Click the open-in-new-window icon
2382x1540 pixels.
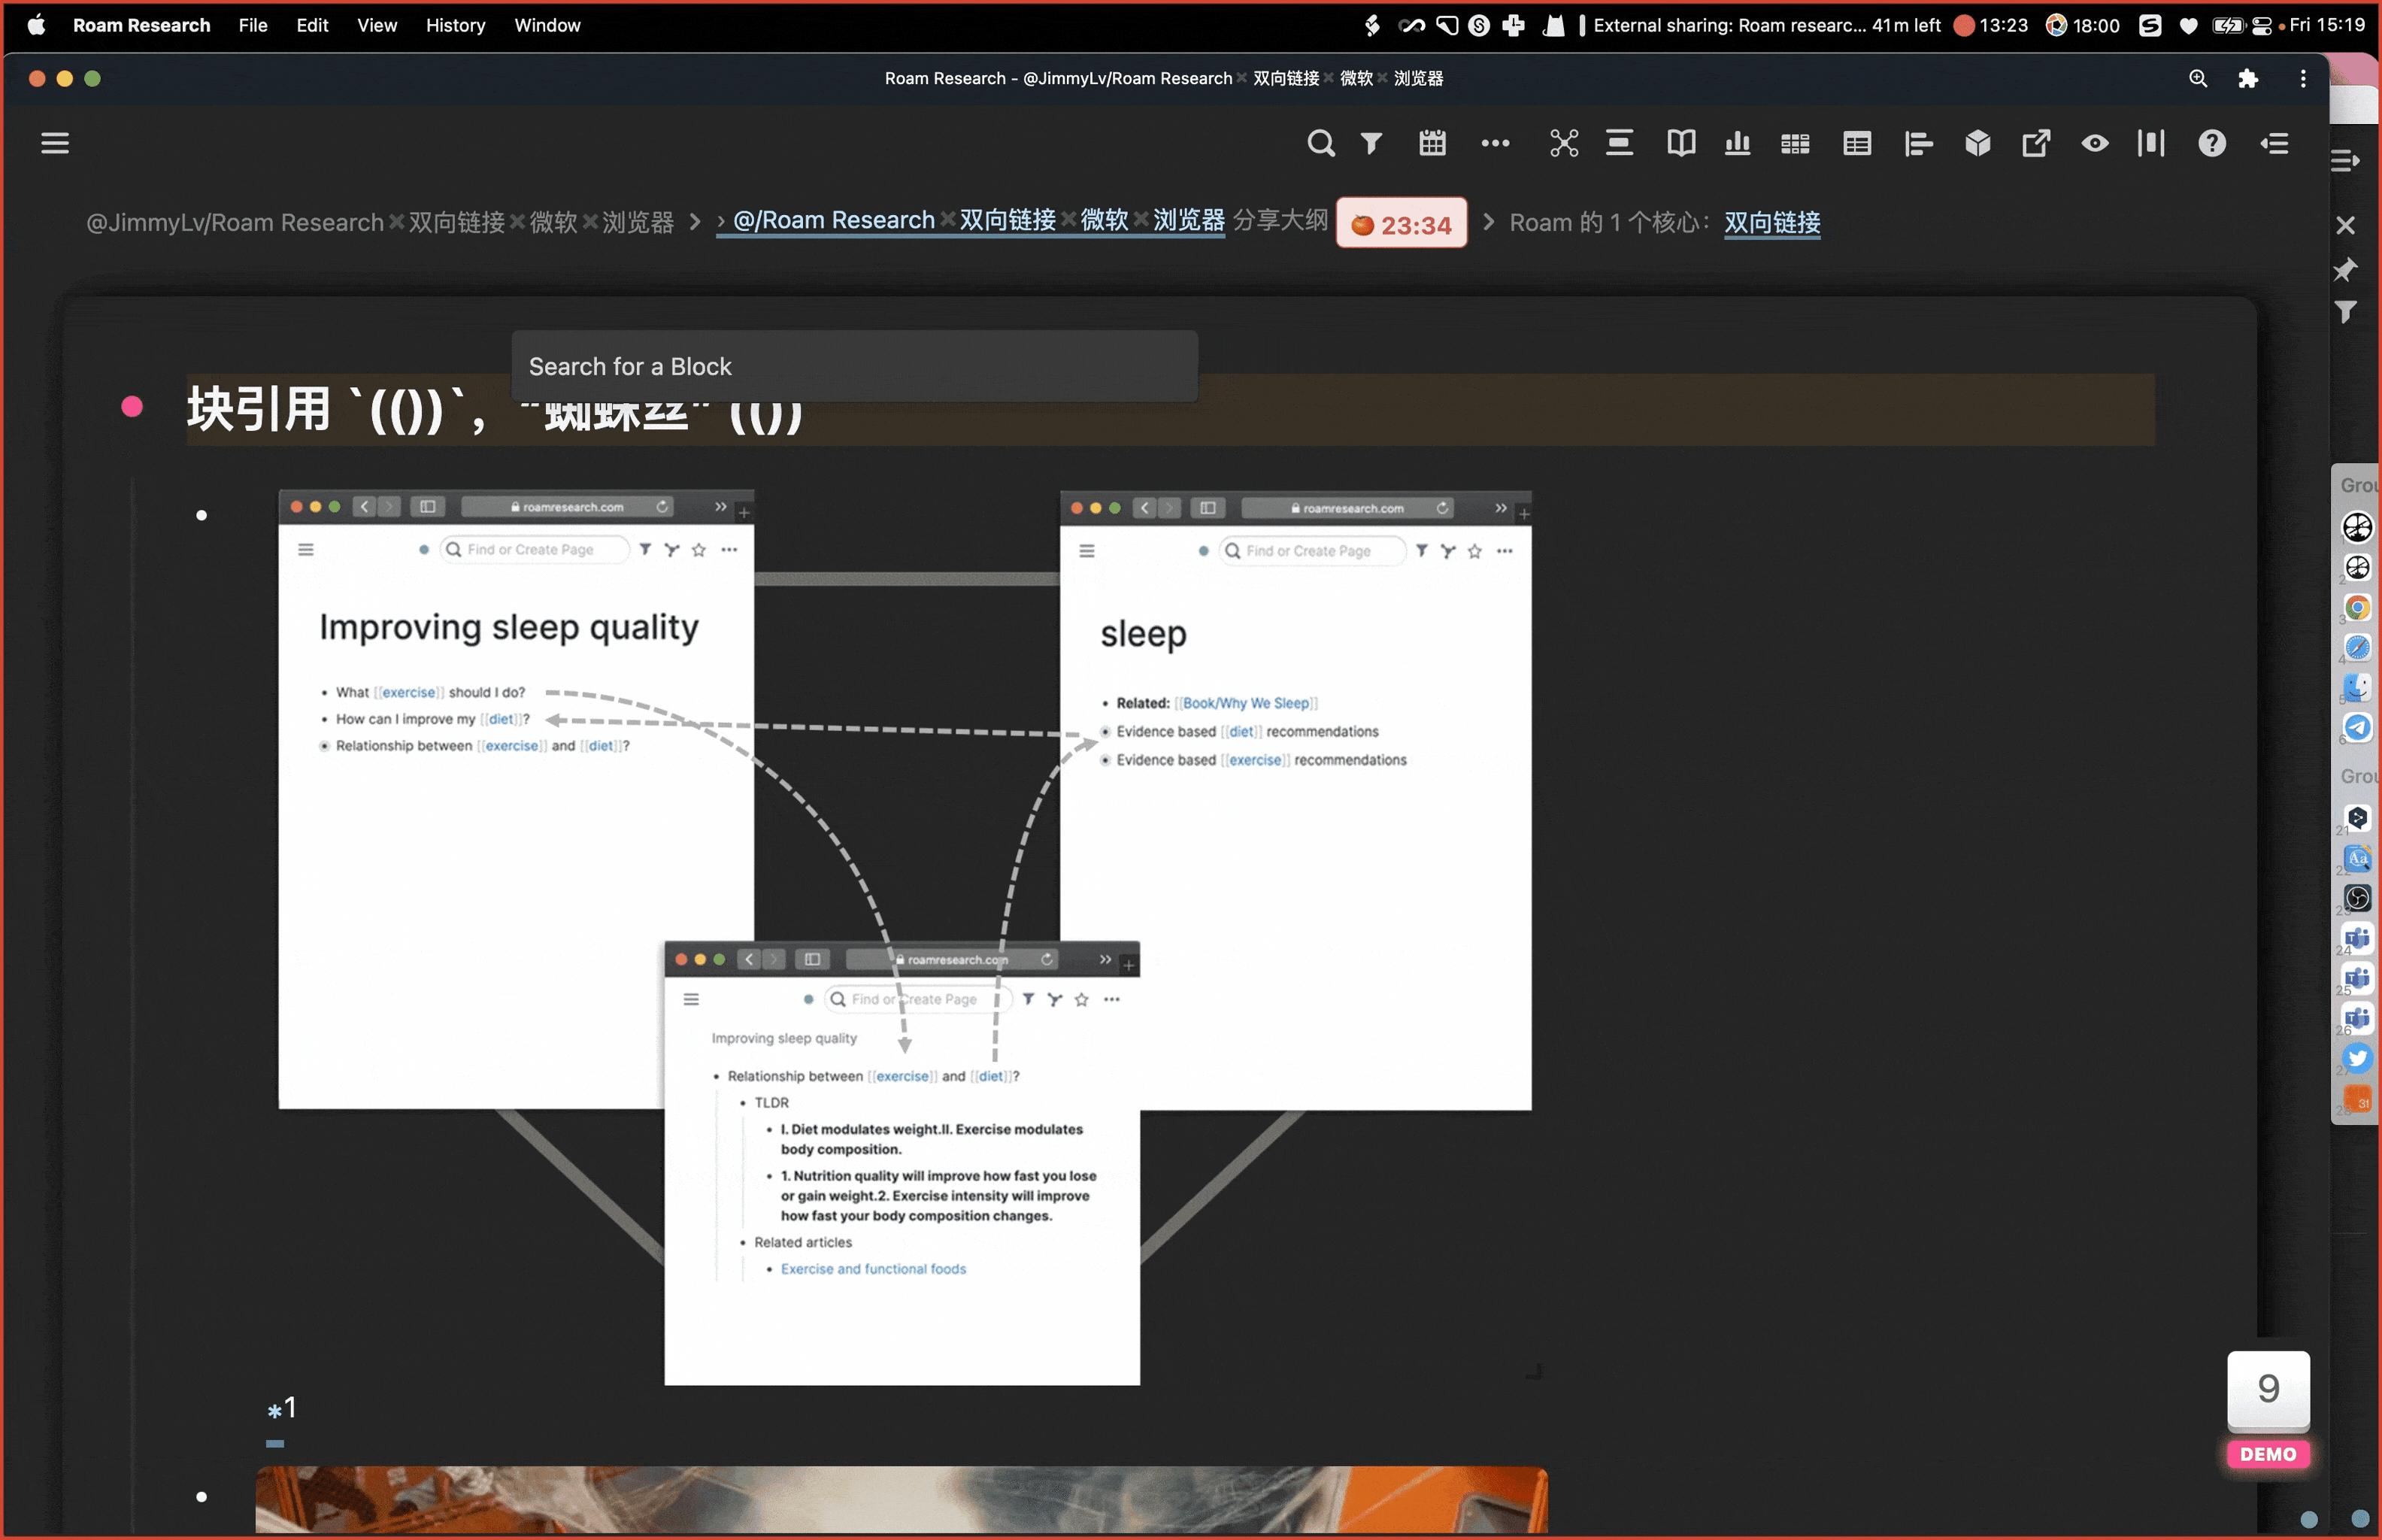[x=2036, y=143]
